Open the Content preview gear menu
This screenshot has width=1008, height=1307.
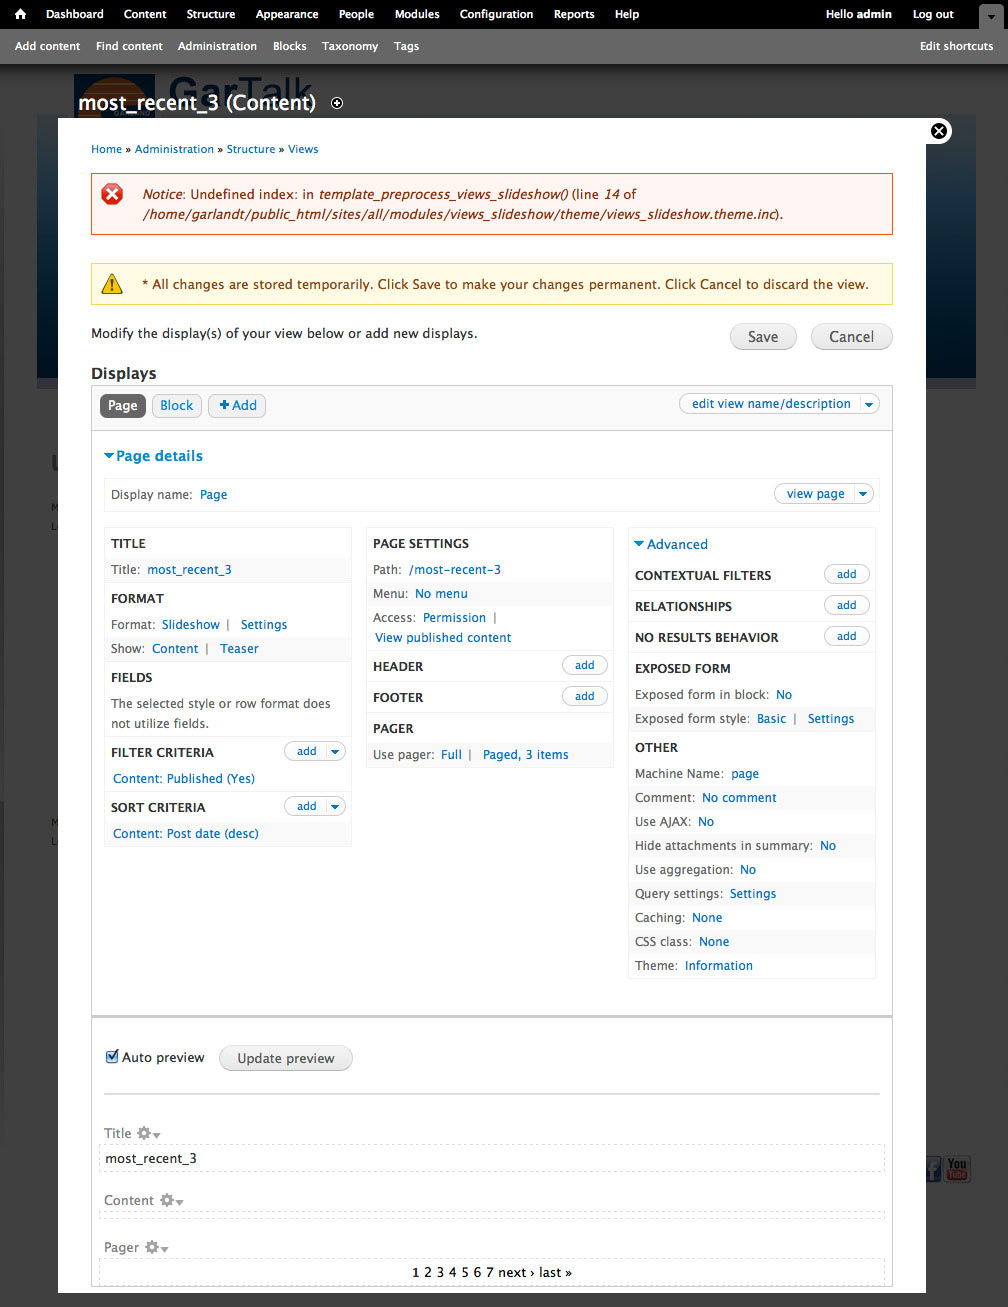click(171, 1200)
